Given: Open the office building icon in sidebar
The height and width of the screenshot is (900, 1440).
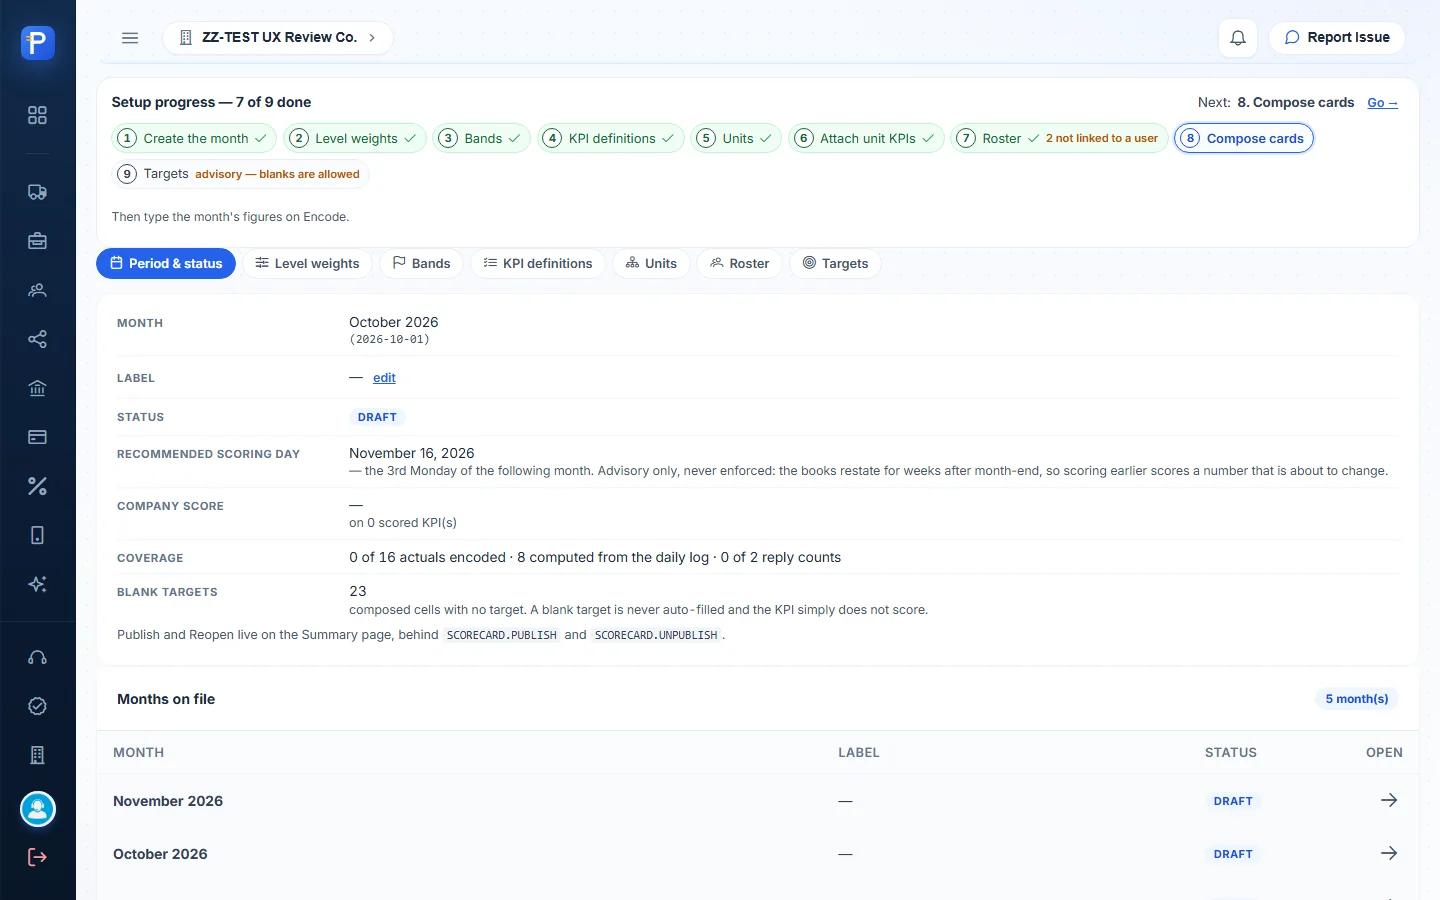Looking at the screenshot, I should pos(37,755).
